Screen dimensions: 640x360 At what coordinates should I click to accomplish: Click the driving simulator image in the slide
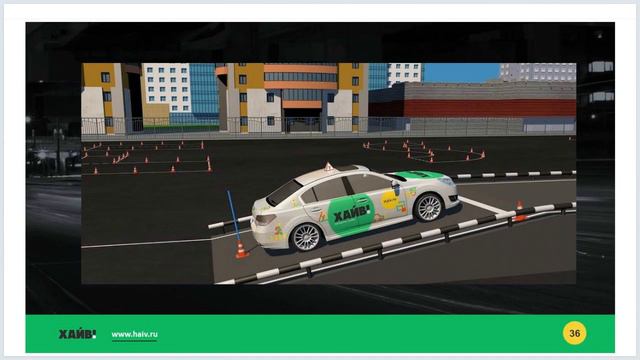[x=329, y=173]
